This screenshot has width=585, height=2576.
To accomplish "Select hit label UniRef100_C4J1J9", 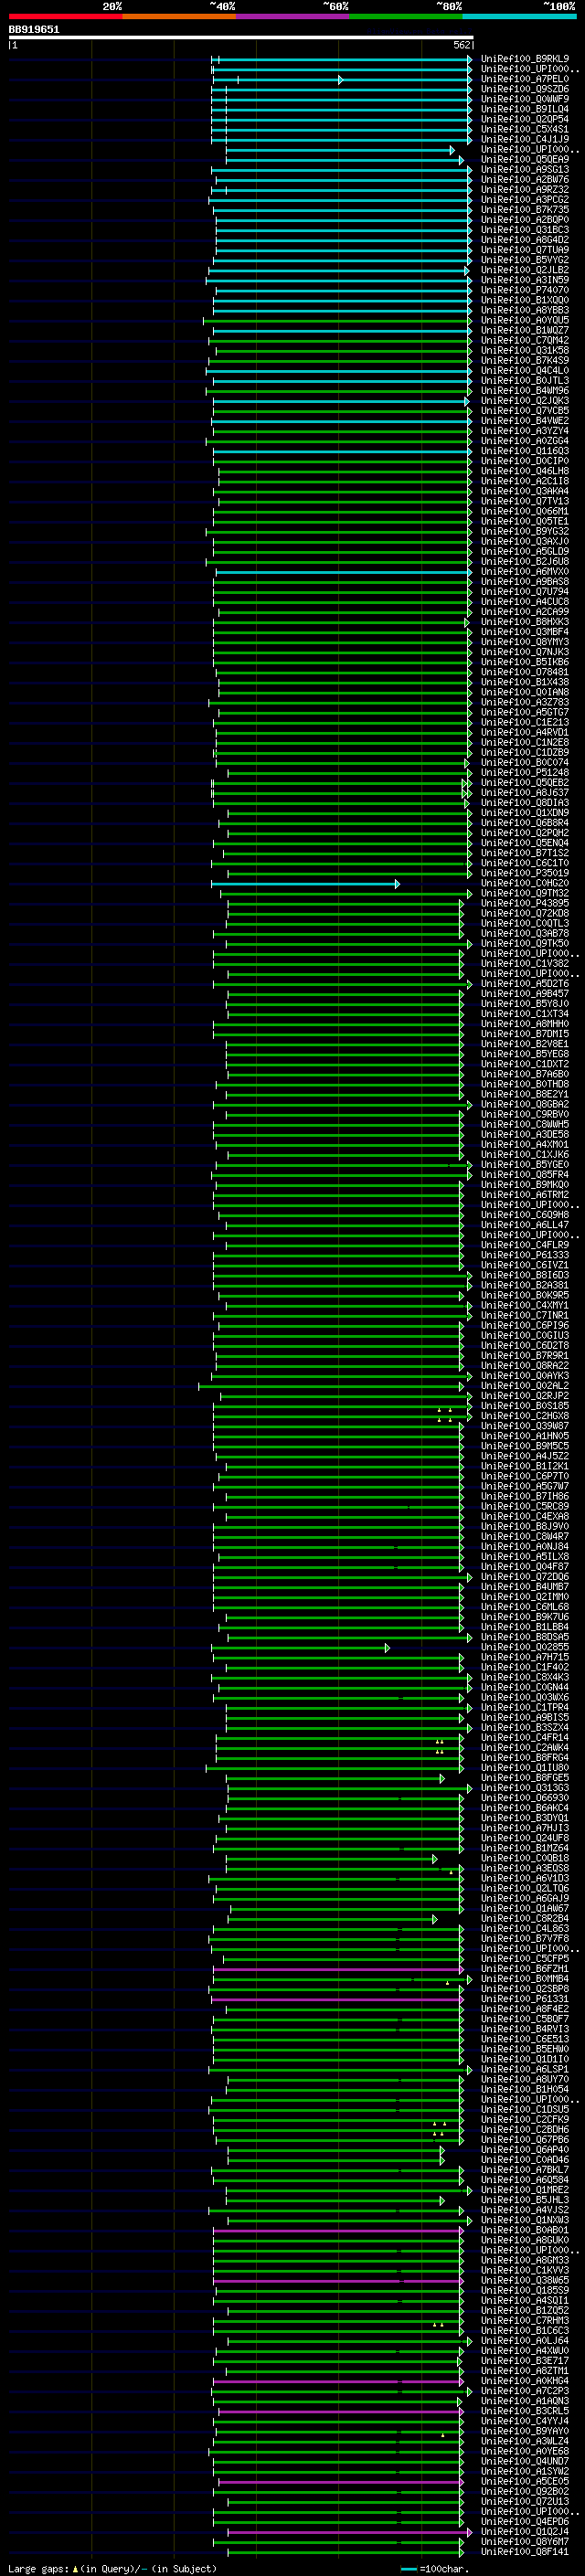I will (525, 139).
